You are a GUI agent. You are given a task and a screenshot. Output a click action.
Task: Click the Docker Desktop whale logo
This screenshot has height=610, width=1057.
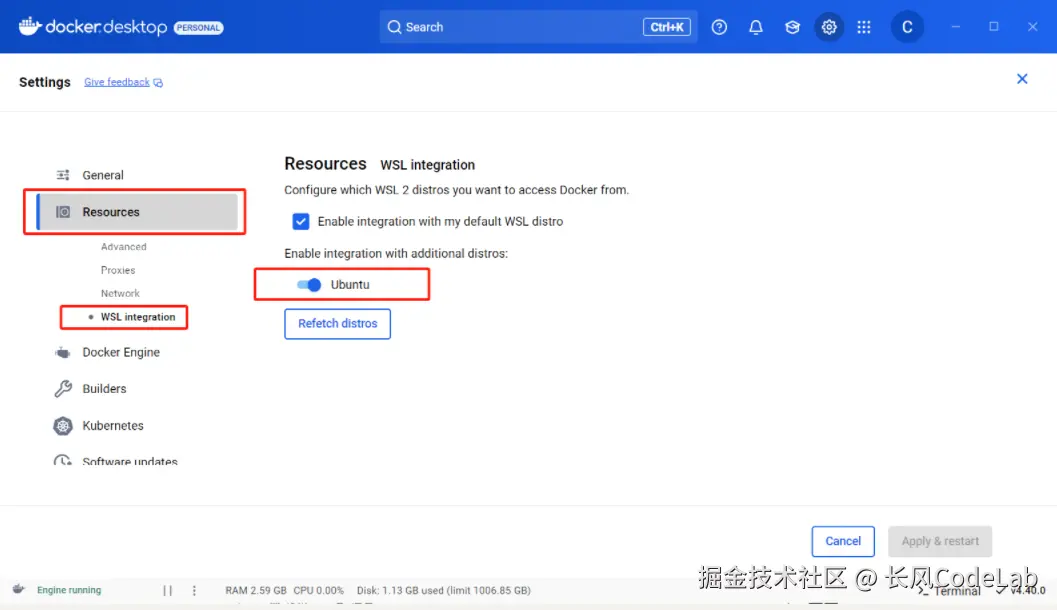point(30,26)
